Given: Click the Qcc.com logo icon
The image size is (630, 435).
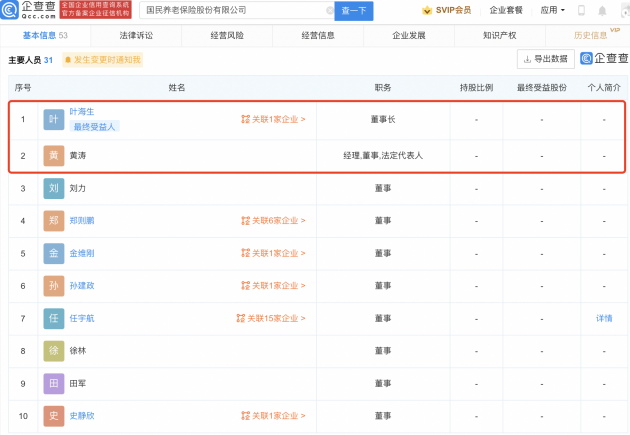Looking at the screenshot, I should coord(9,10).
